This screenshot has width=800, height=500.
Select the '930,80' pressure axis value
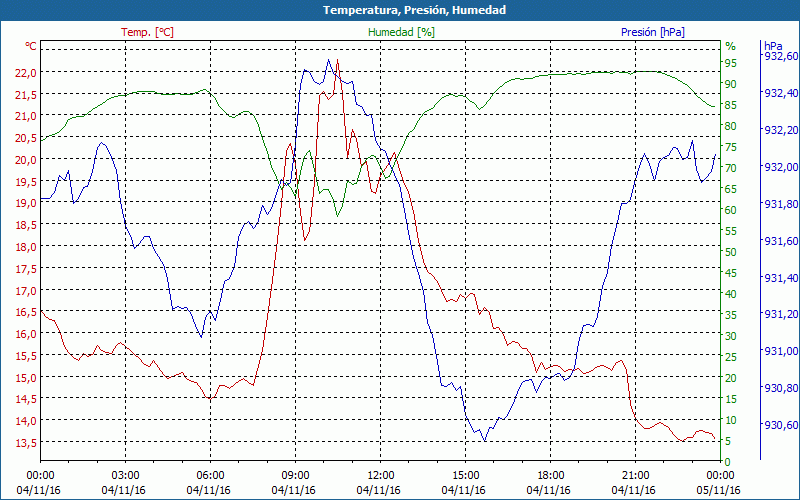(x=781, y=388)
